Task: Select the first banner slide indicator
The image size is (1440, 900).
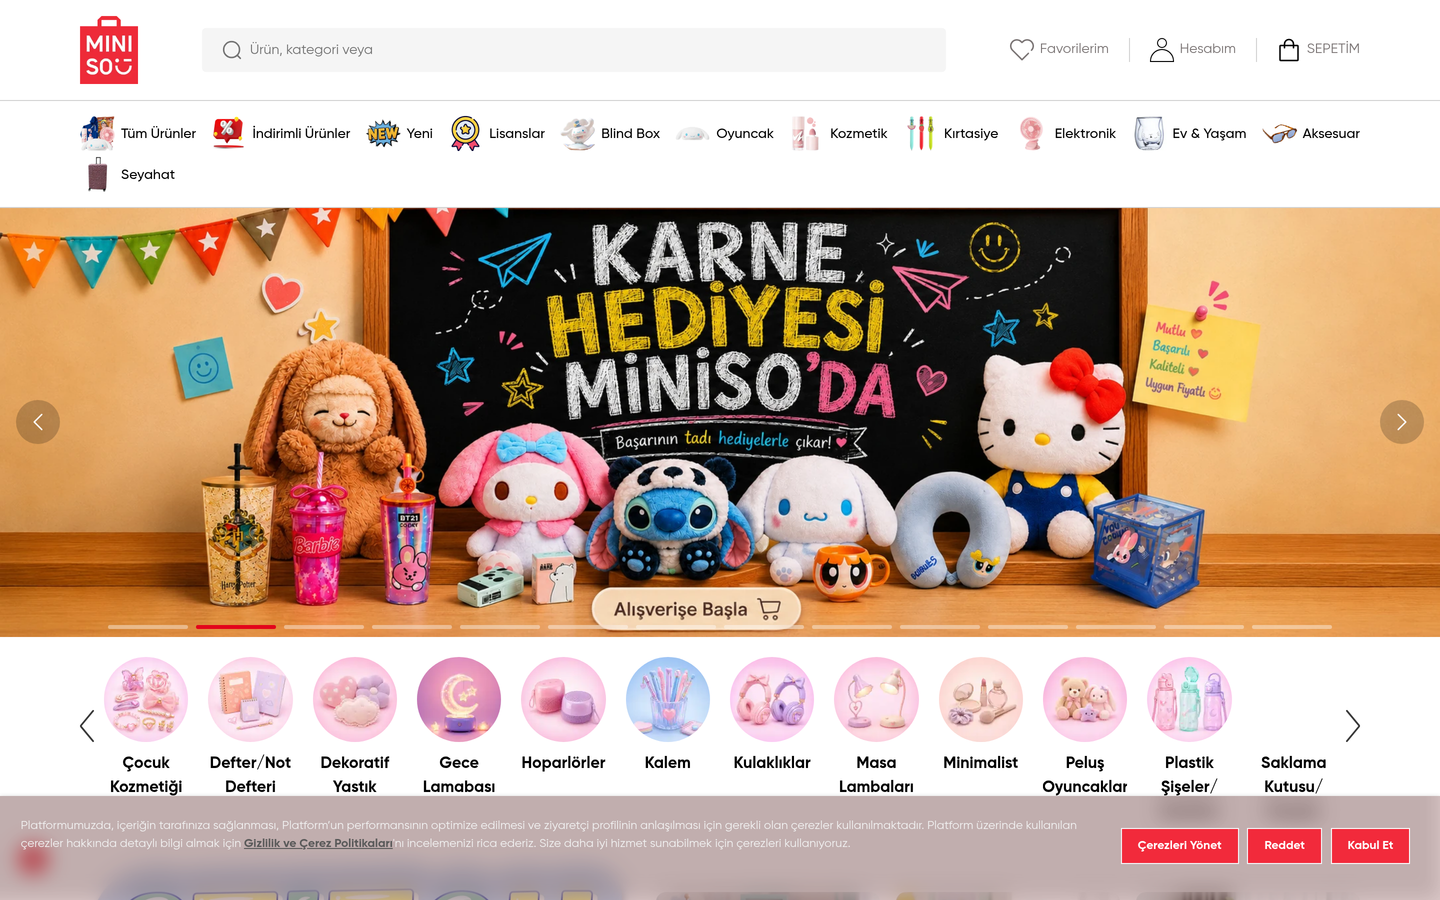Action: coord(148,627)
